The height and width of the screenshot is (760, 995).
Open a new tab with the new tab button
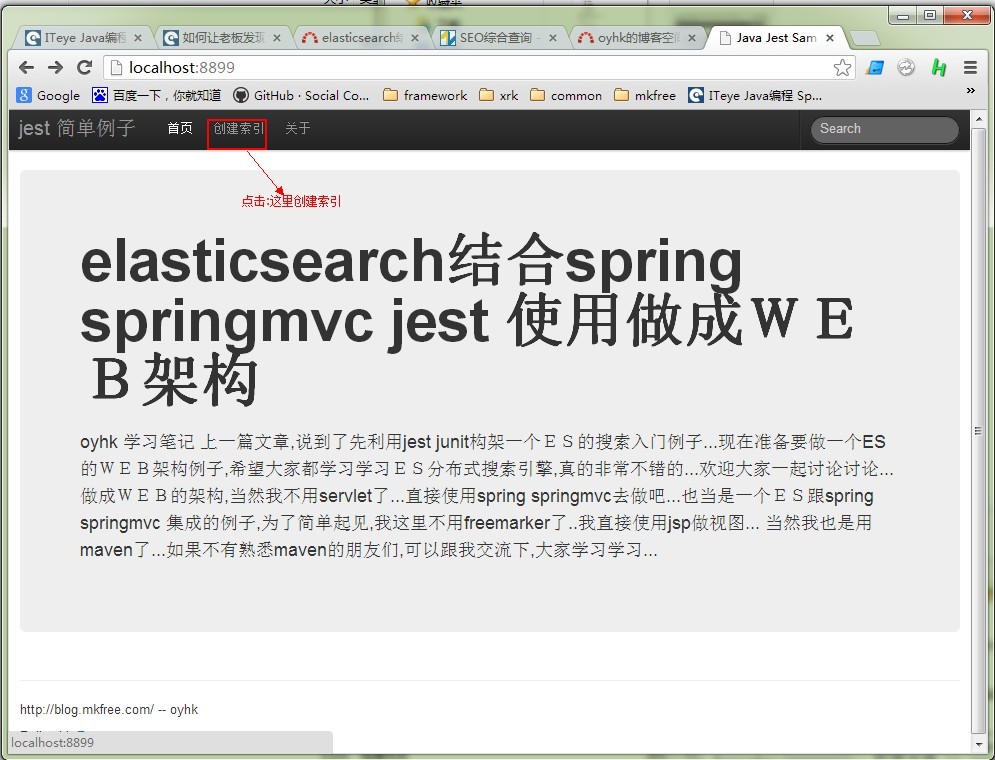864,39
